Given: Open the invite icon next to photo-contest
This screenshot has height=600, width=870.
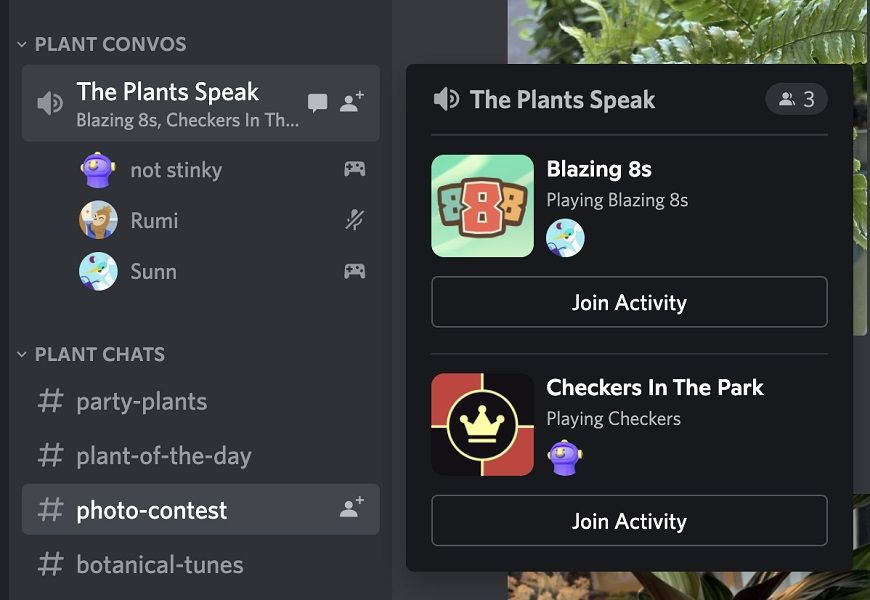Looking at the screenshot, I should point(350,509).
